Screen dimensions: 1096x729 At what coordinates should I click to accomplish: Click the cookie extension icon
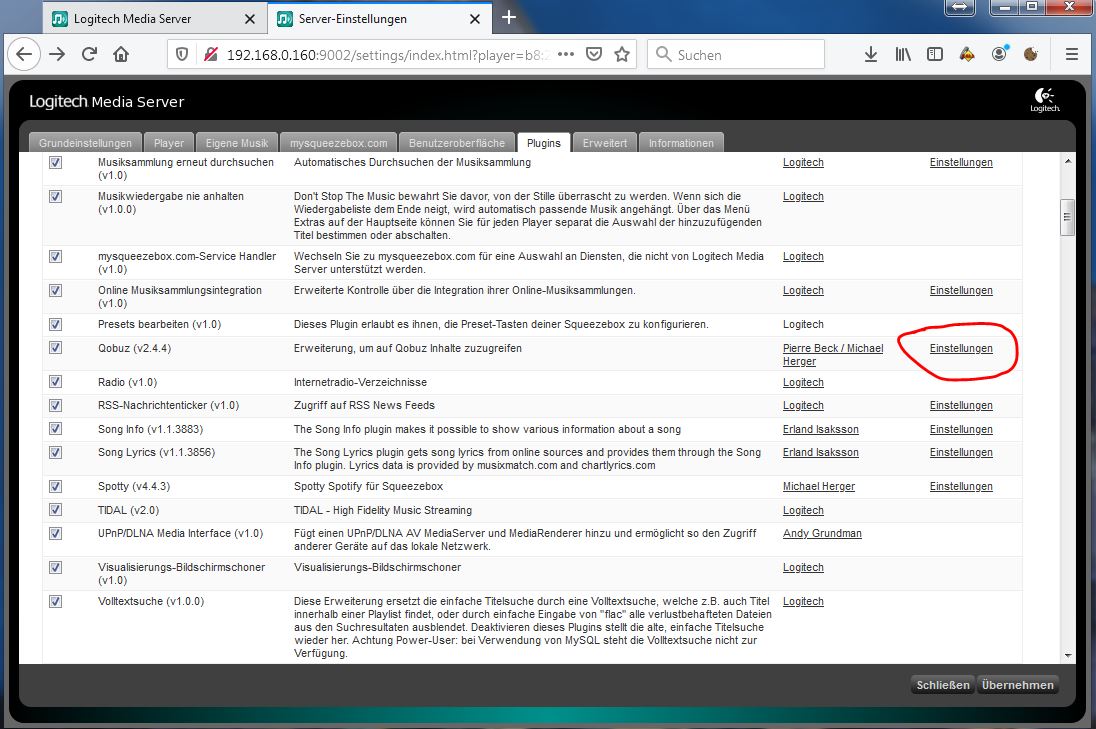coord(1030,54)
